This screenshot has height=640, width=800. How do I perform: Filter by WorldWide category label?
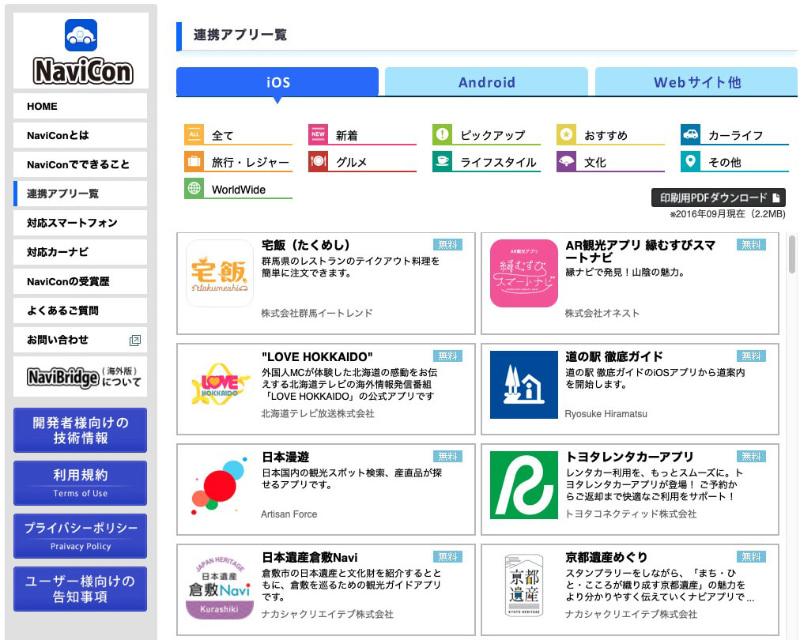(238, 190)
